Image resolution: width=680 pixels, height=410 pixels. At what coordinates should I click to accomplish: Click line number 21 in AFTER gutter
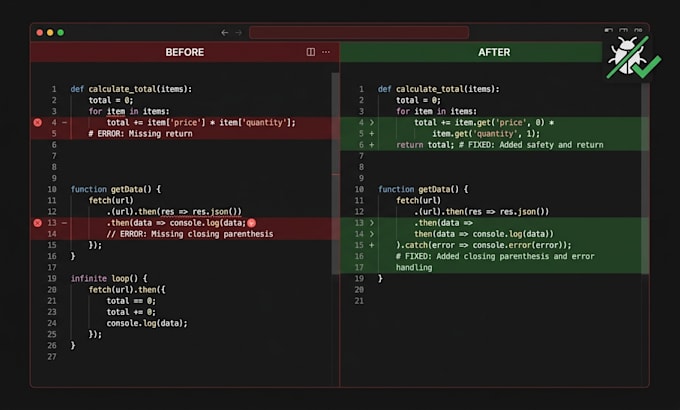pos(359,301)
